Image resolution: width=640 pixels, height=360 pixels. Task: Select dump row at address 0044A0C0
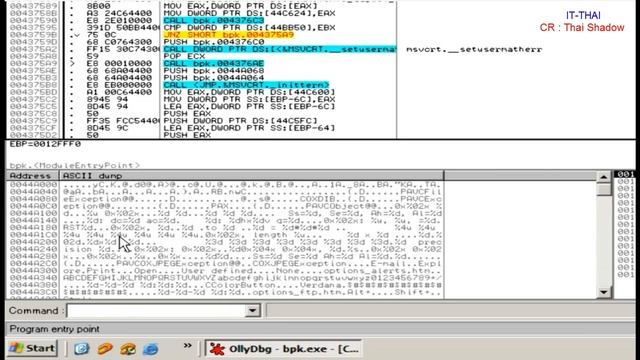225,206
